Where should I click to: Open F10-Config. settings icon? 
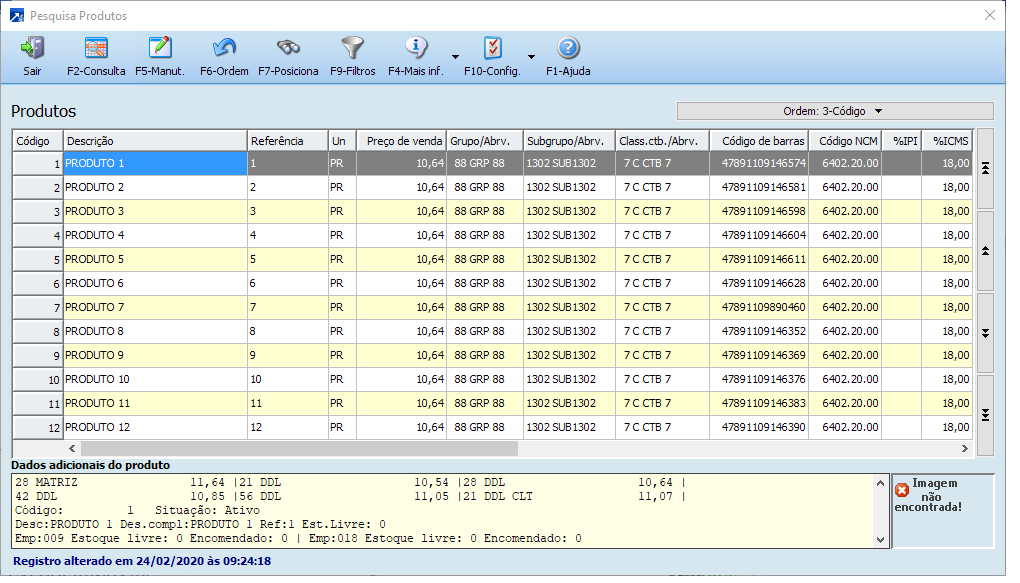coord(492,56)
